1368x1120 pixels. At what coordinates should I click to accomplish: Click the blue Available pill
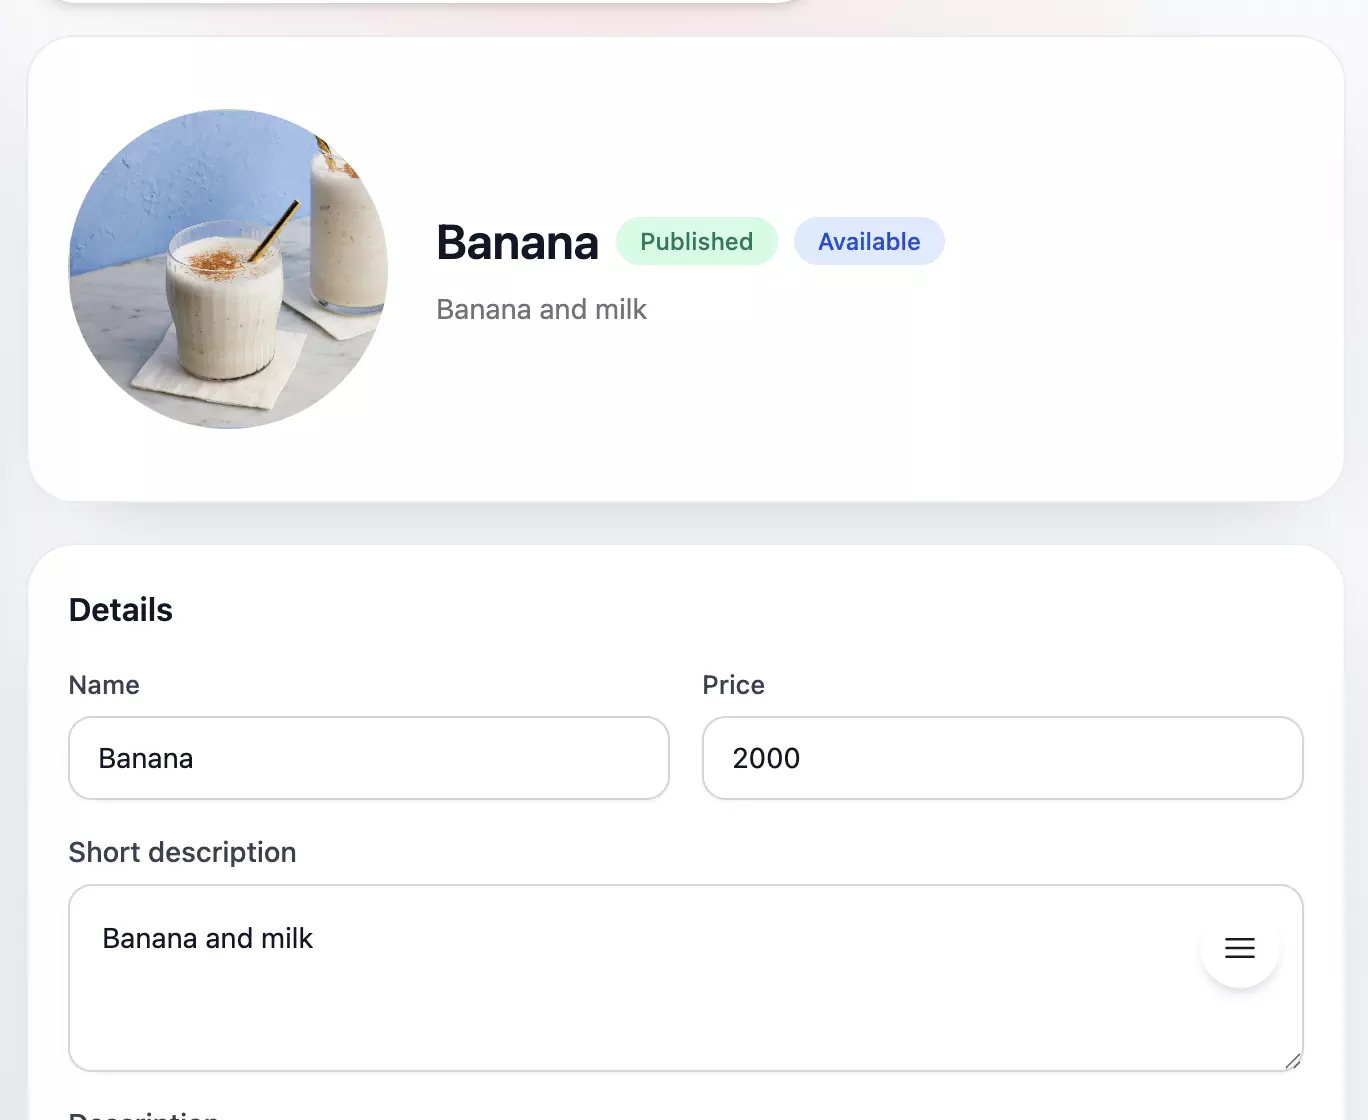pyautogui.click(x=868, y=241)
